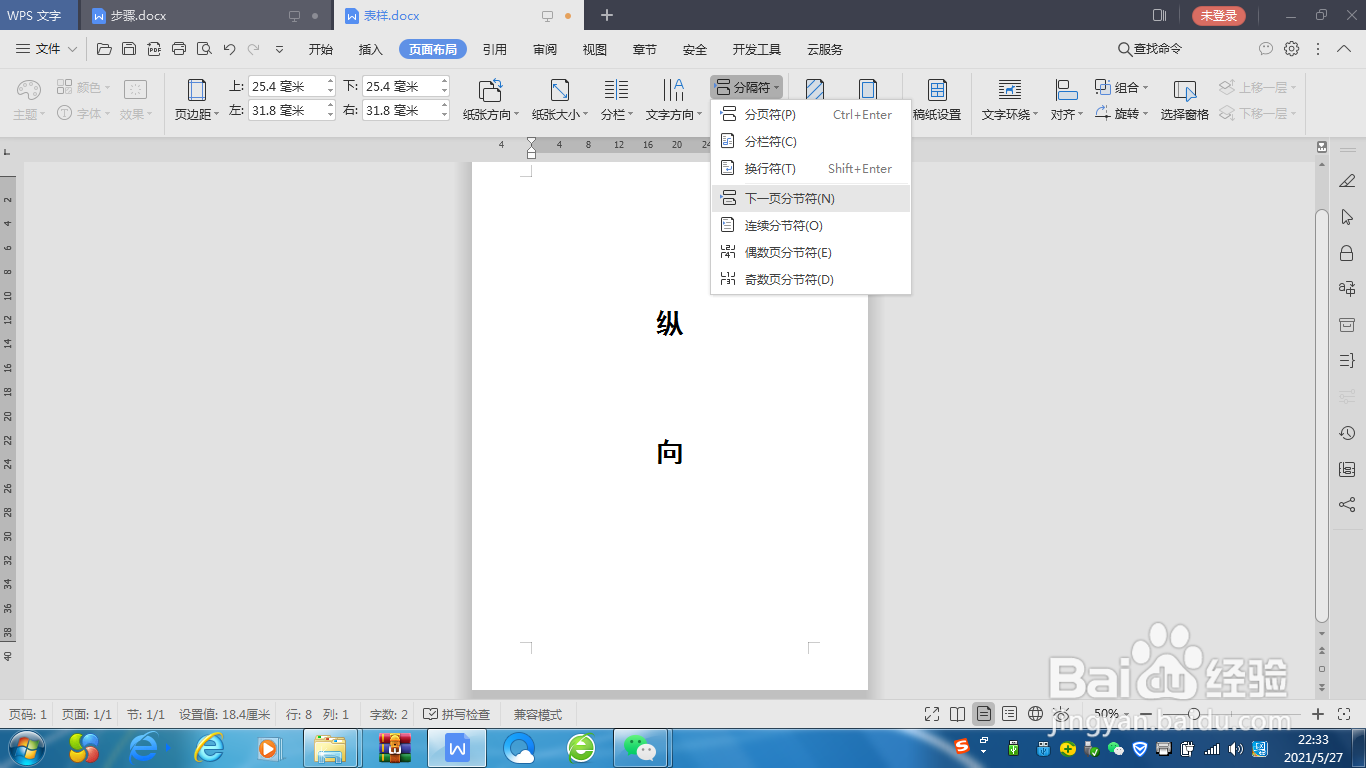Click the Windows Start button
Image resolution: width=1366 pixels, height=768 pixels.
[26, 748]
